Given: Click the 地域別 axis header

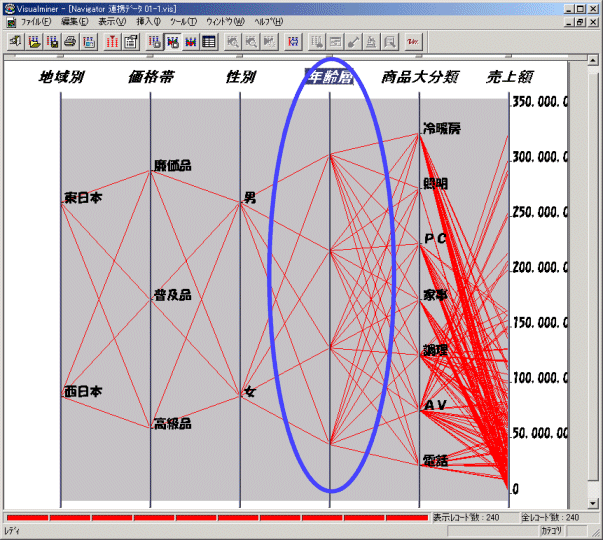Looking at the screenshot, I should click(x=62, y=77).
